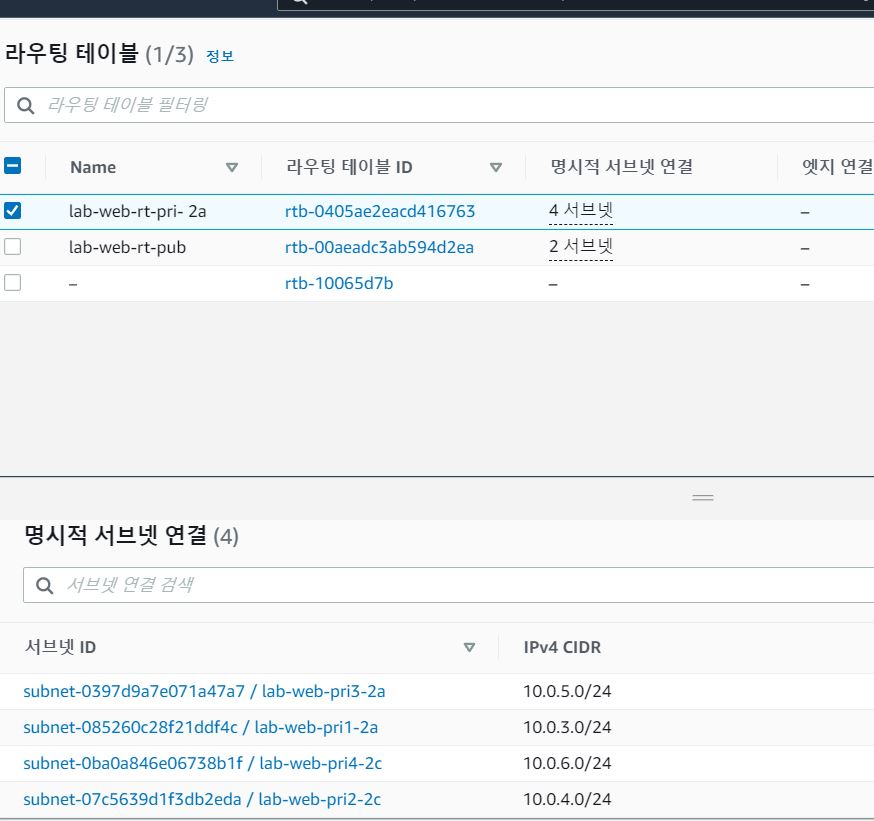Open route table rtb-10065d7b
The image size is (874, 821).
pyautogui.click(x=339, y=283)
